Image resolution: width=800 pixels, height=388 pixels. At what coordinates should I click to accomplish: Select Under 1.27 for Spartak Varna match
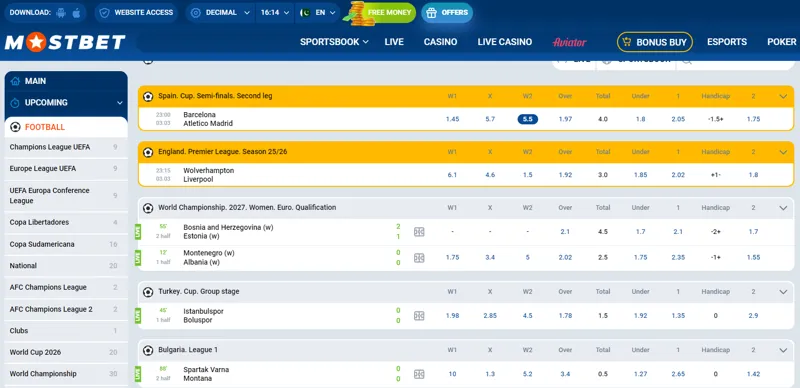tap(640, 374)
